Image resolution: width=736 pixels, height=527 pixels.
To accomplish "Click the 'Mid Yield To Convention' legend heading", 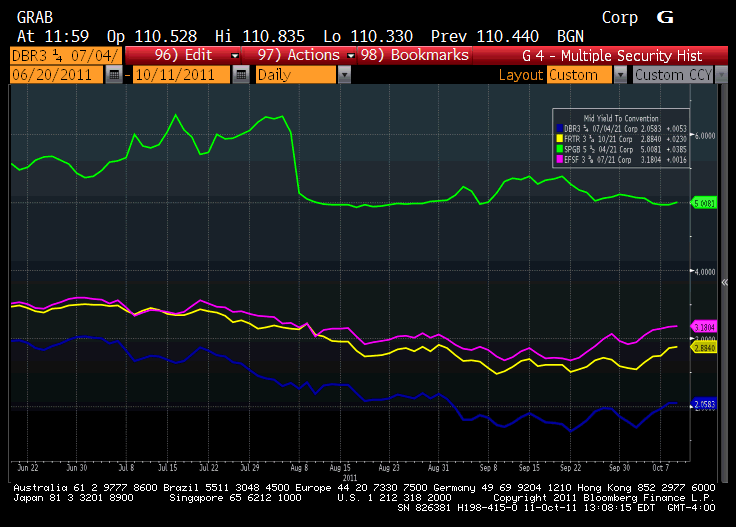I will click(x=621, y=118).
